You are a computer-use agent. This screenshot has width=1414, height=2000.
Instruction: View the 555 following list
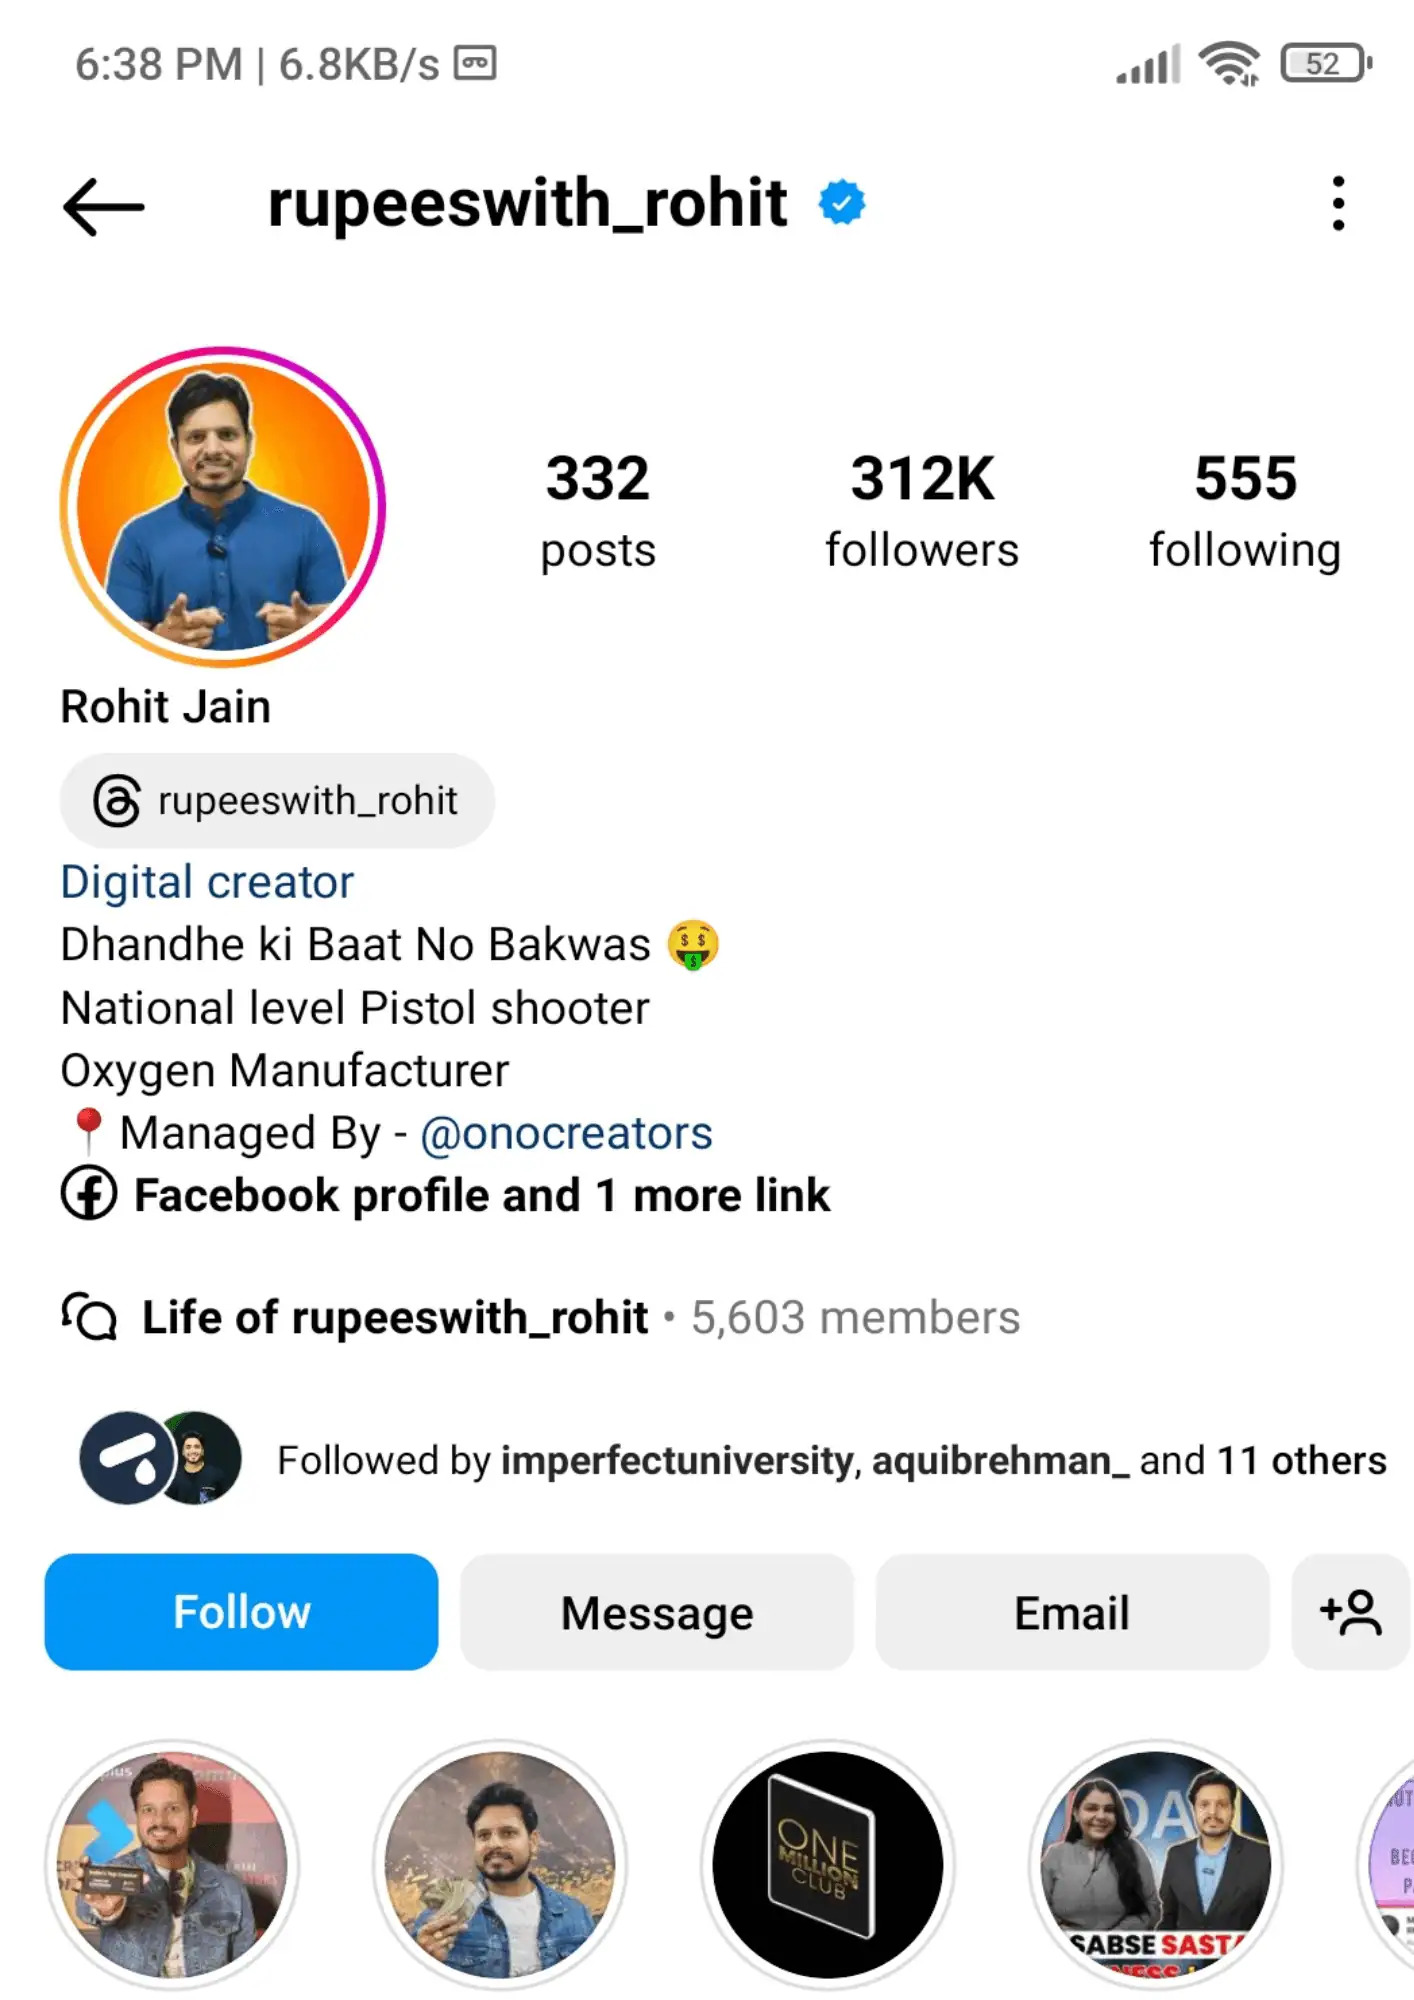click(x=1245, y=510)
